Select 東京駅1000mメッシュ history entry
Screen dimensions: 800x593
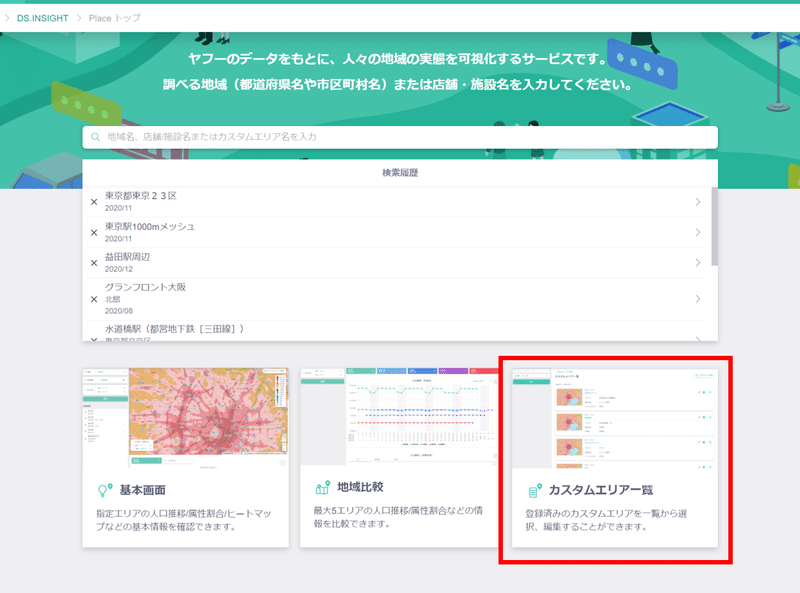pyautogui.click(x=149, y=227)
